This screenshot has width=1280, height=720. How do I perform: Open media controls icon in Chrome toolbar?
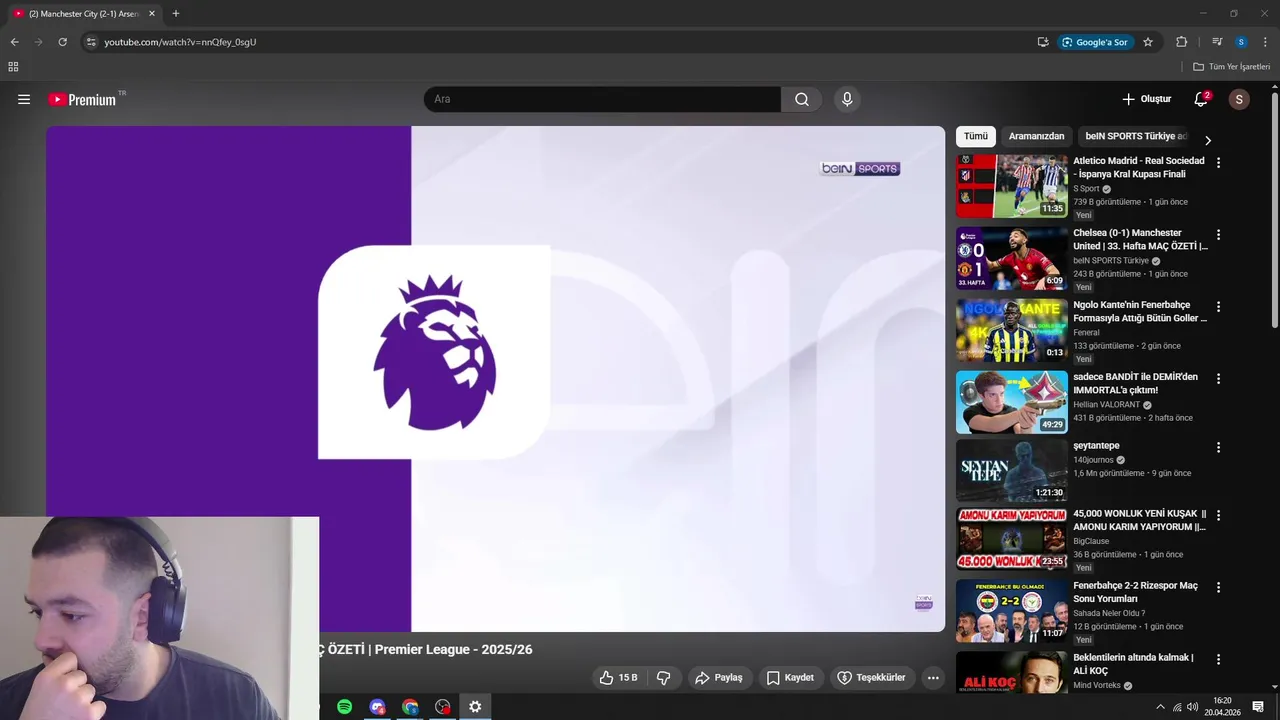tap(1217, 42)
